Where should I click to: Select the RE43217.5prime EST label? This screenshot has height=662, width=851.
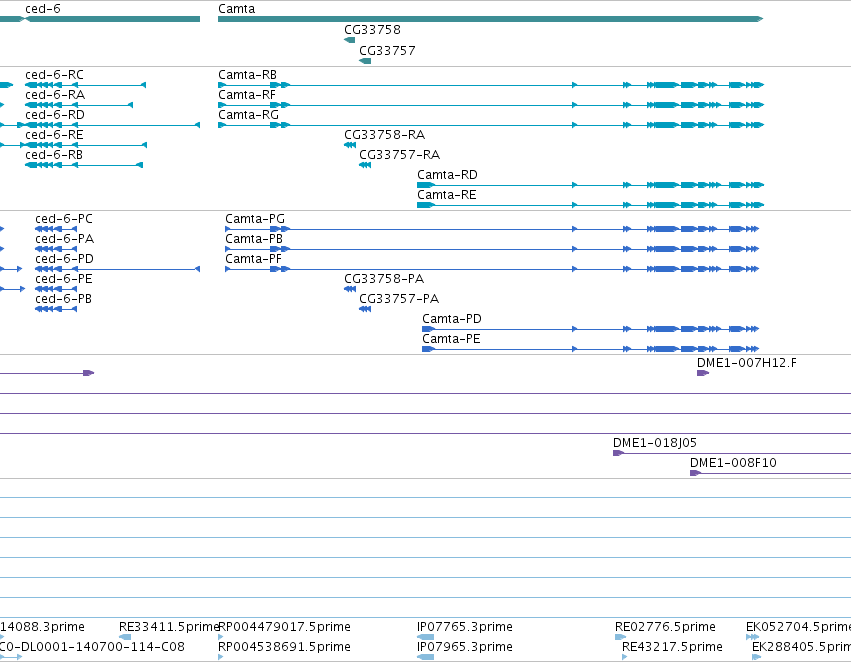click(x=672, y=647)
